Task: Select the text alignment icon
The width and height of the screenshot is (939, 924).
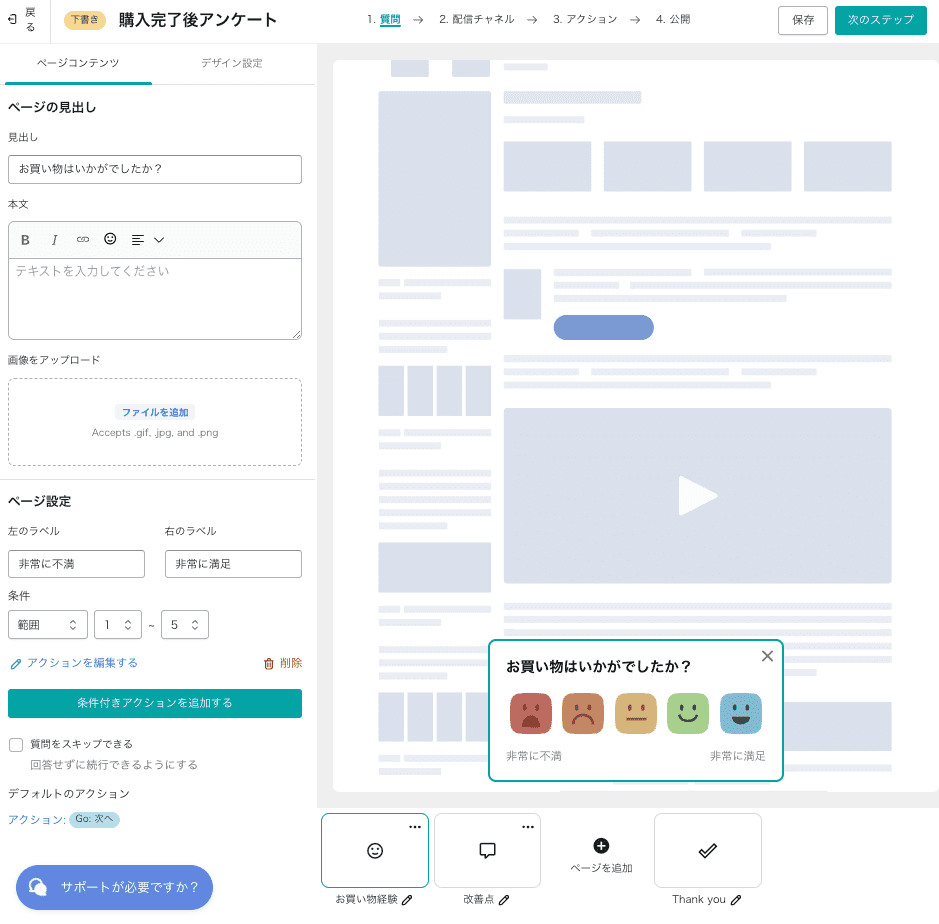Action: [x=137, y=240]
